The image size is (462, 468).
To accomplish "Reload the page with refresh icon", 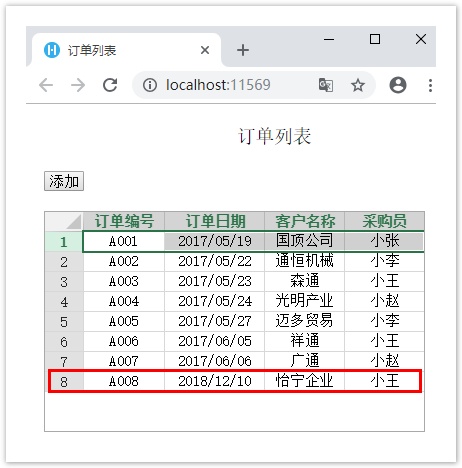I will [x=110, y=85].
